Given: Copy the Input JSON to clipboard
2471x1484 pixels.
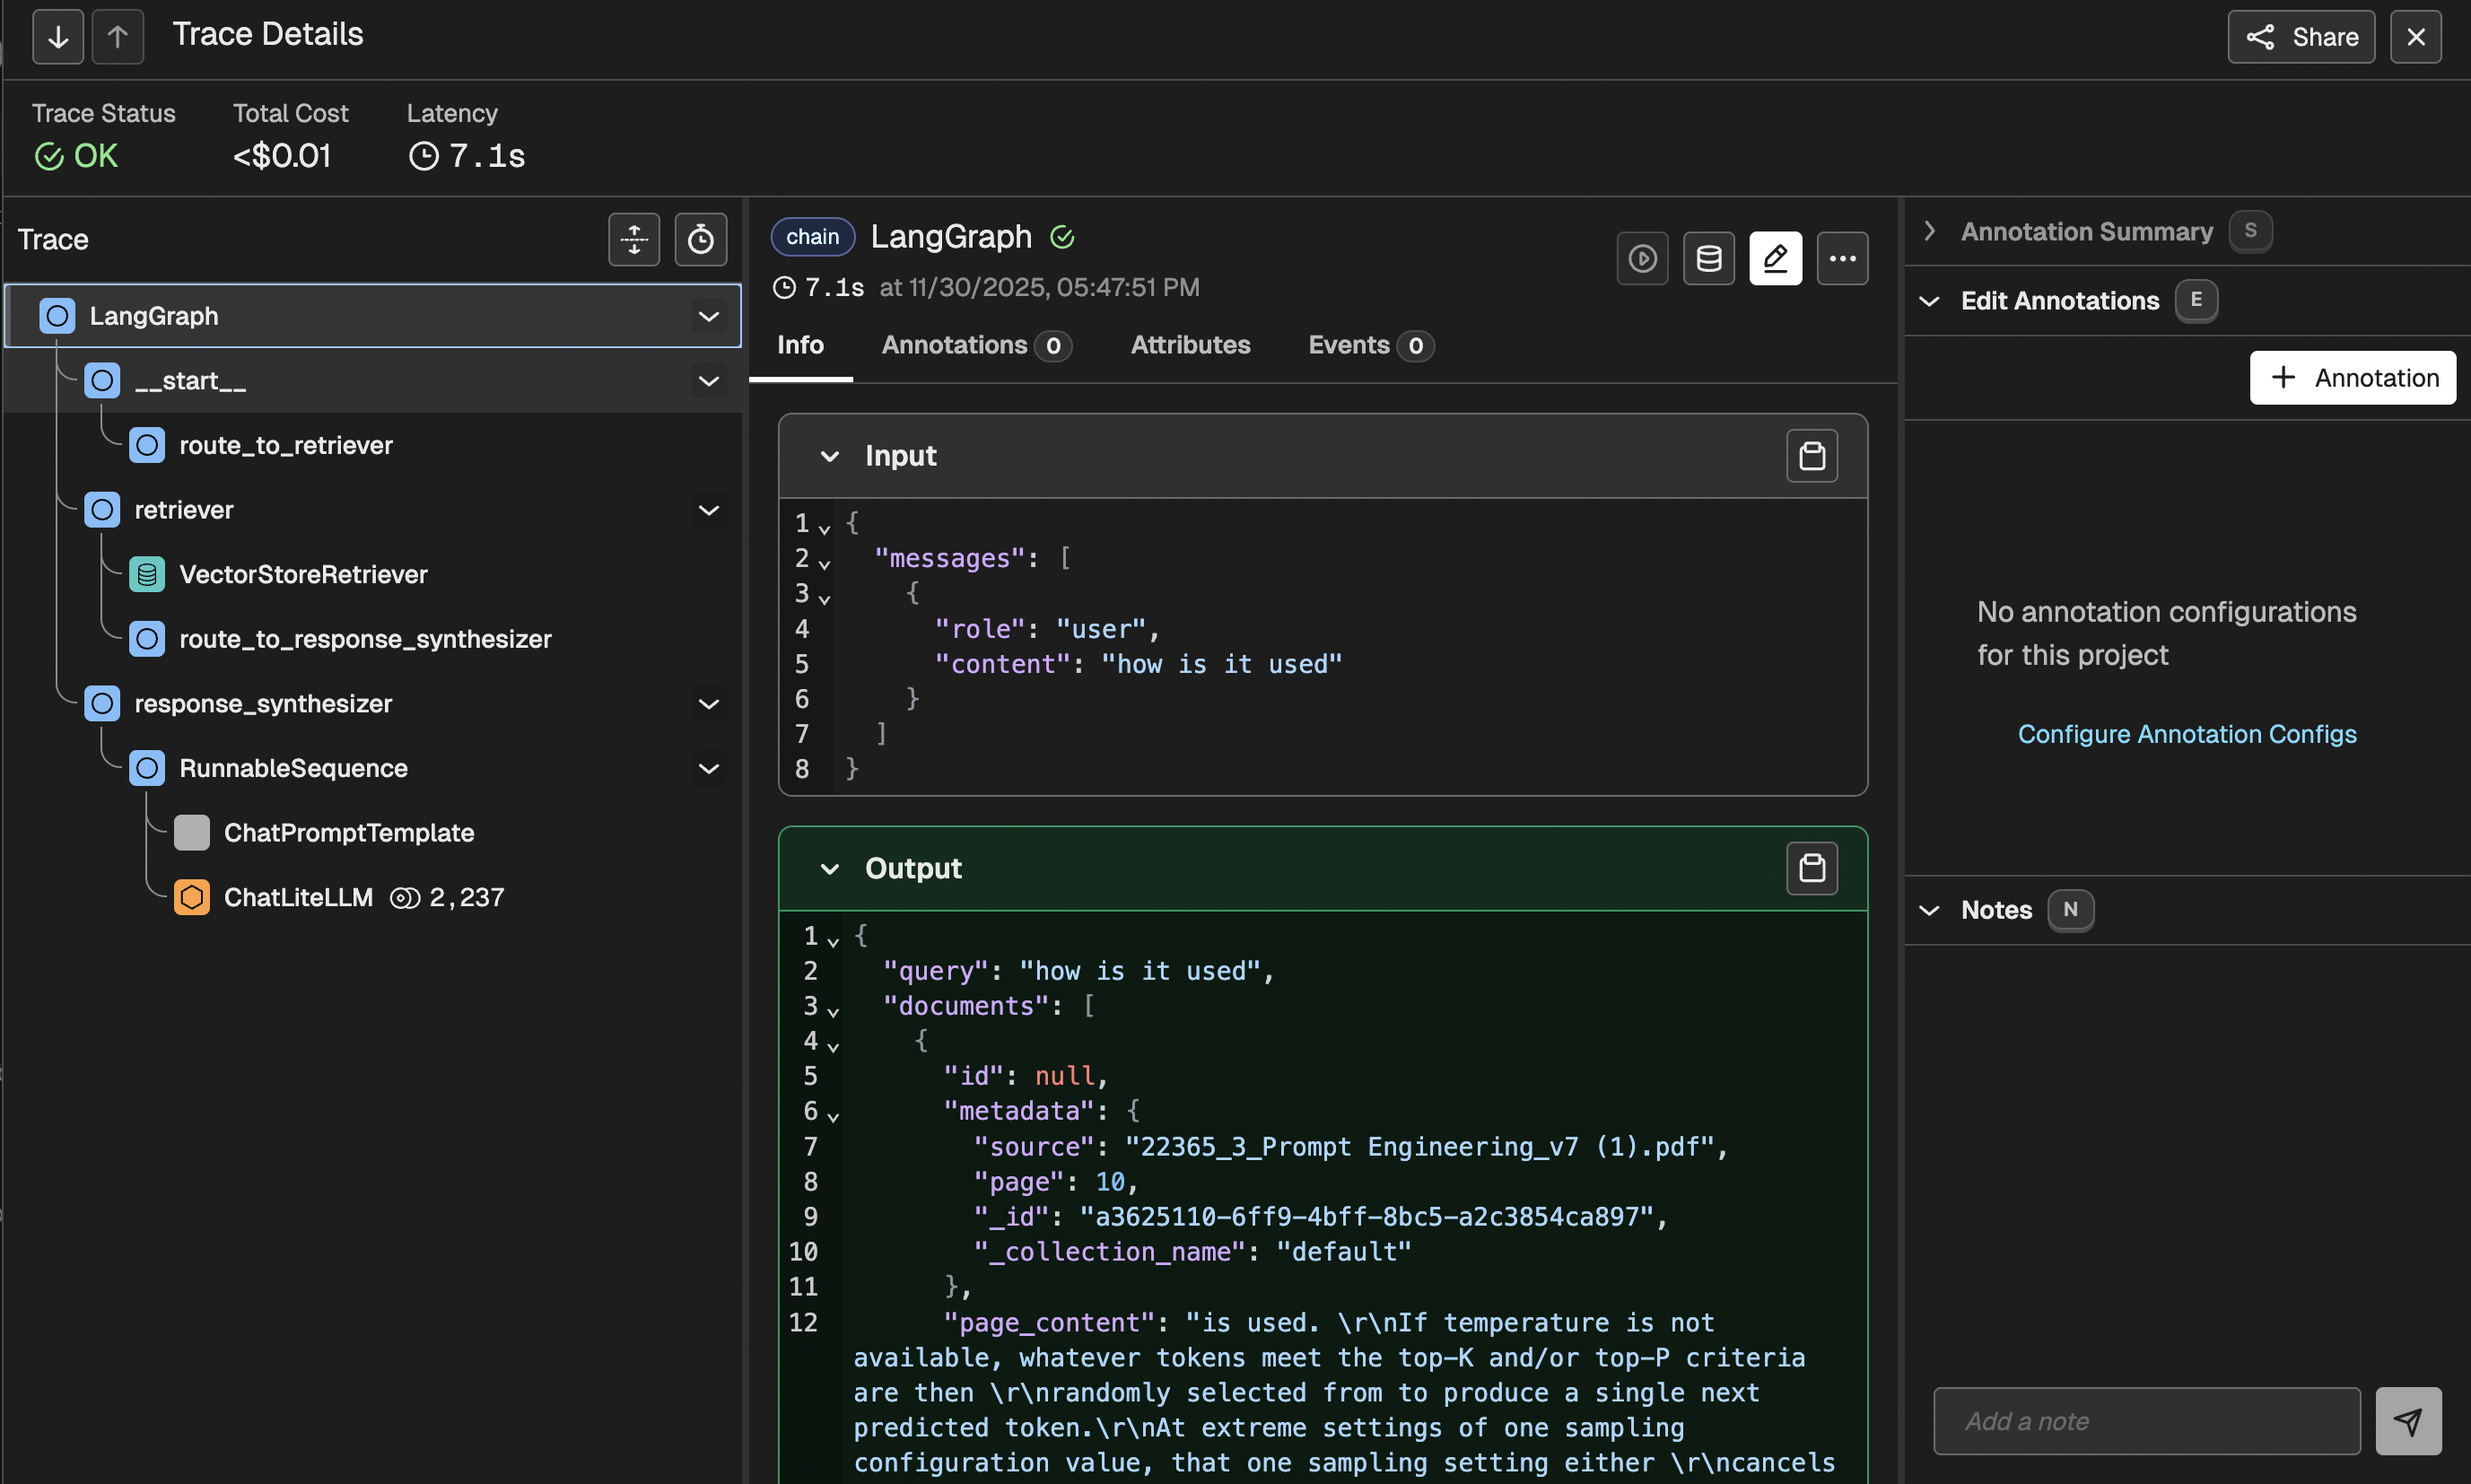Looking at the screenshot, I should [1811, 456].
